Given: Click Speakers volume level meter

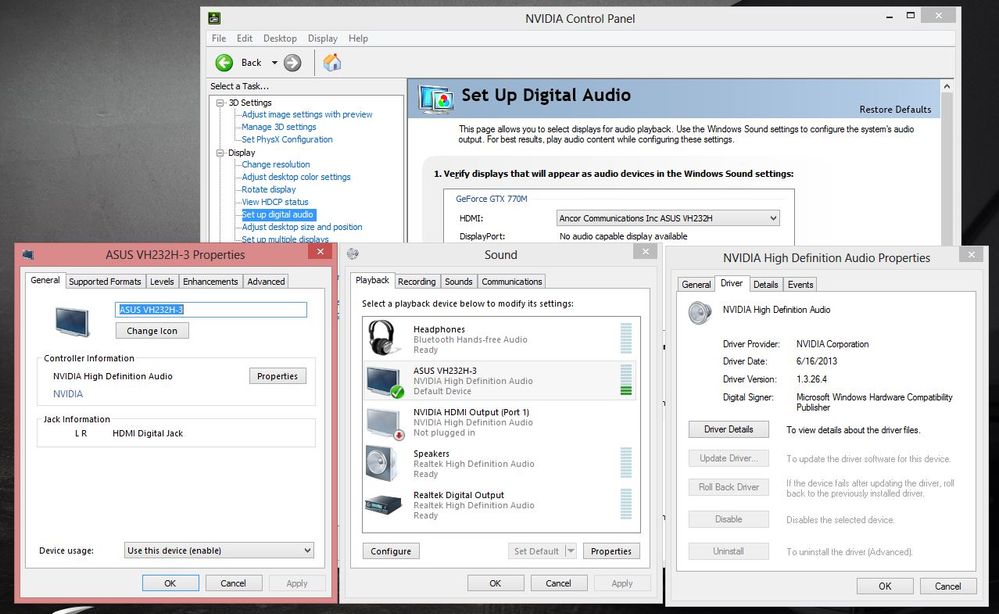Looking at the screenshot, I should [x=626, y=462].
